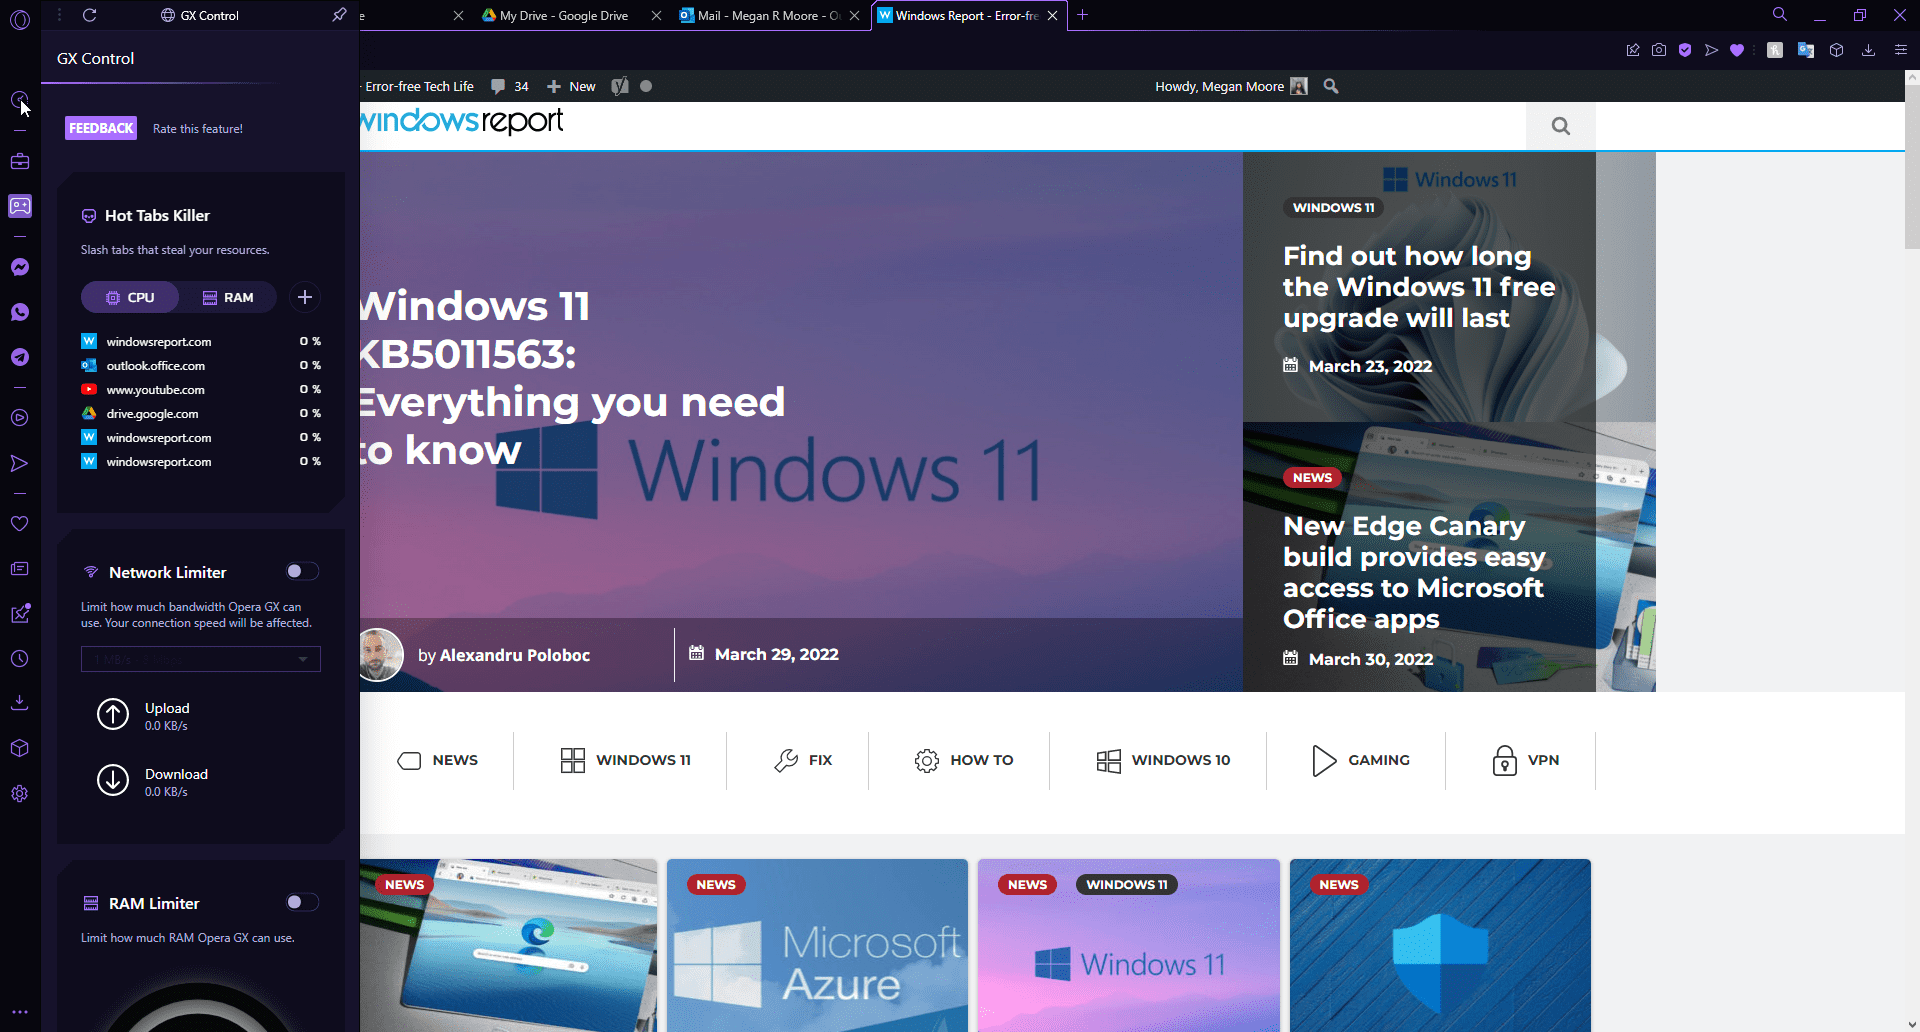Viewport: 1920px width, 1032px height.
Task: Open the Extensions cube in left sidebar
Action: pyautogui.click(x=20, y=748)
